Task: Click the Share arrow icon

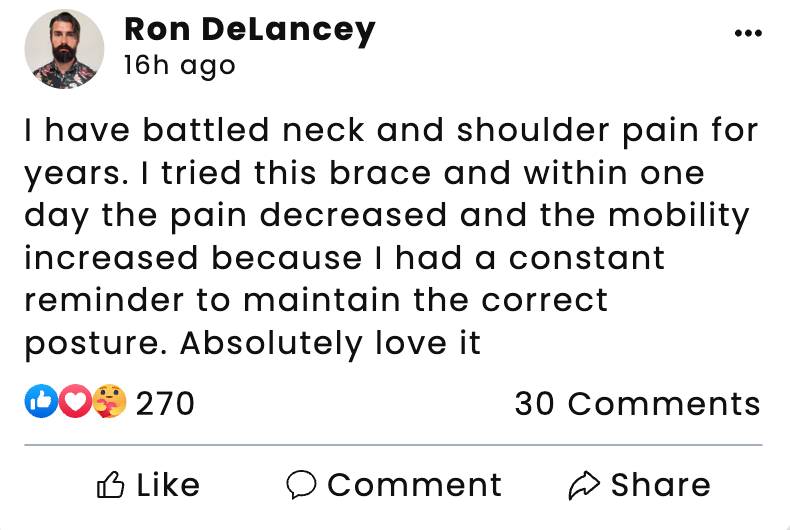Action: click(582, 486)
